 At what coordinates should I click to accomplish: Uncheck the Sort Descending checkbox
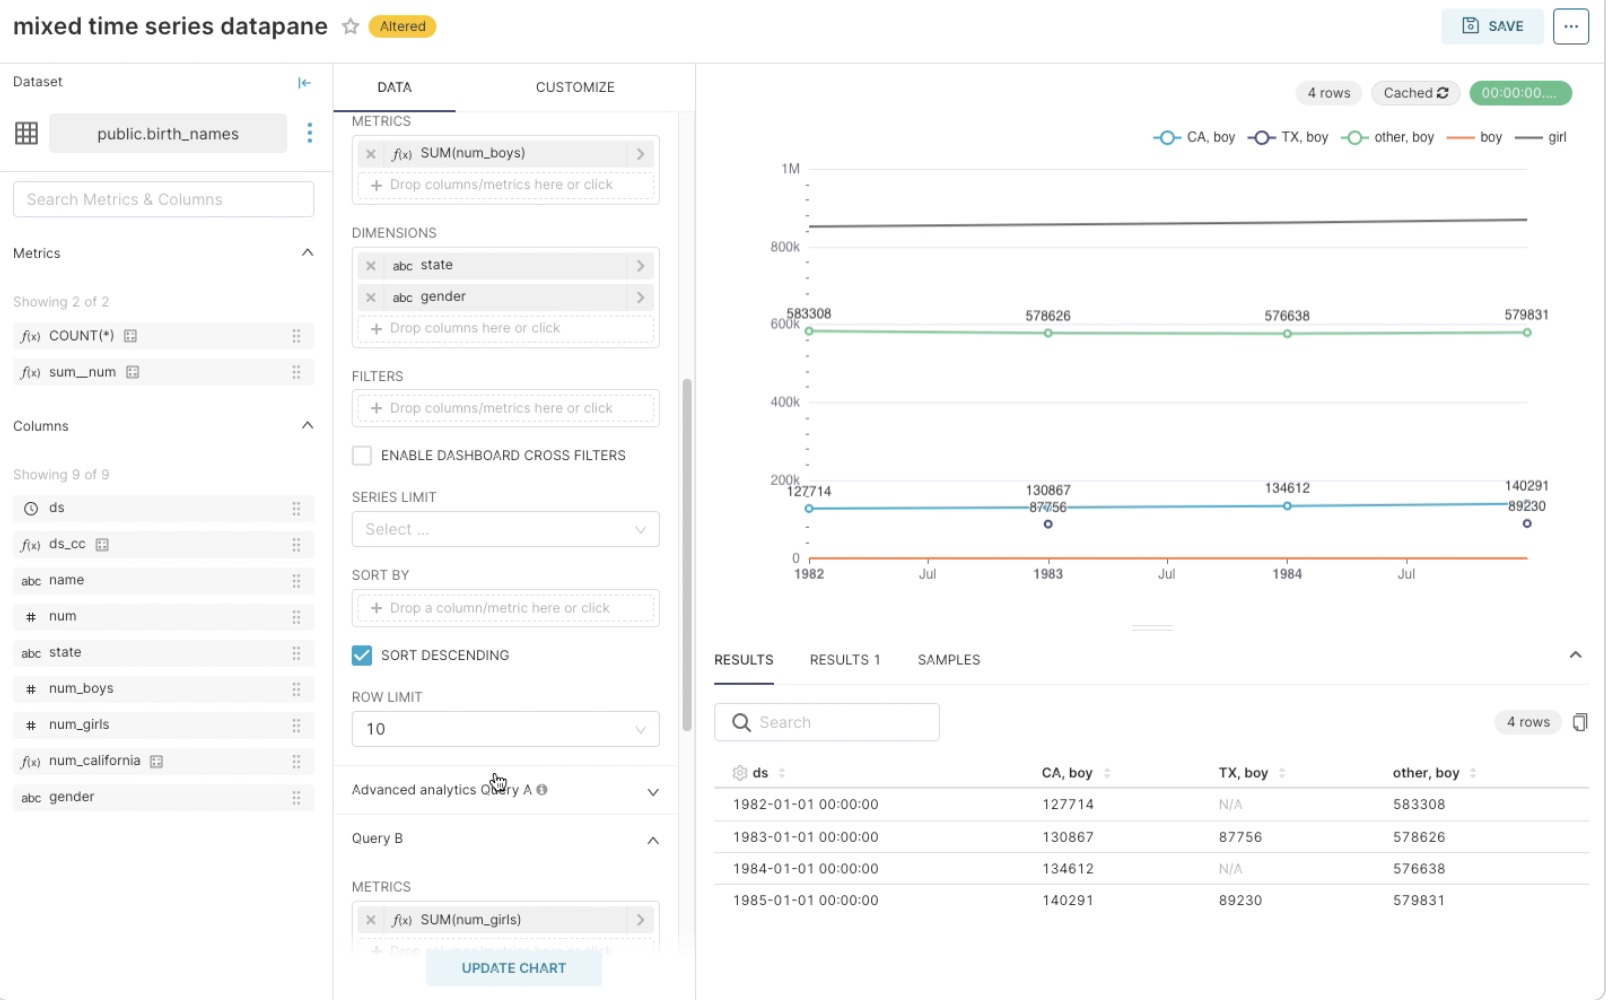pyautogui.click(x=362, y=656)
